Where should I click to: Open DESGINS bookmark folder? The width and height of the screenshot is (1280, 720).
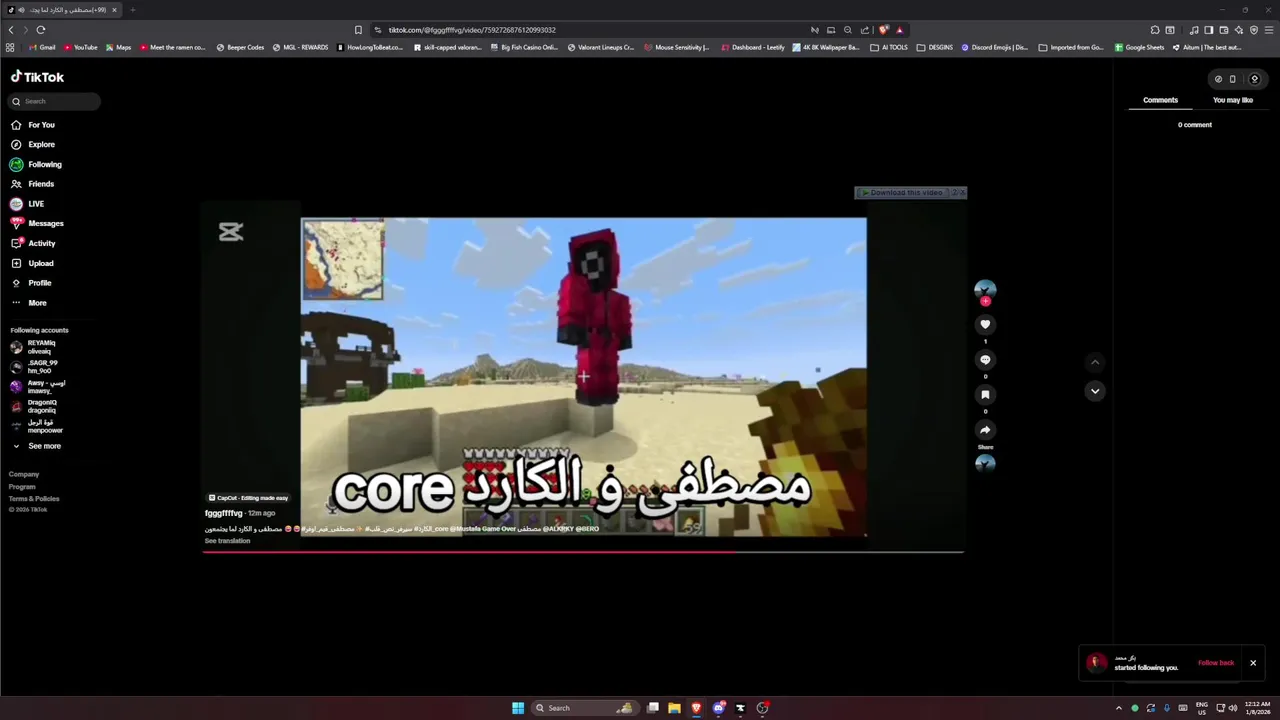(x=935, y=47)
